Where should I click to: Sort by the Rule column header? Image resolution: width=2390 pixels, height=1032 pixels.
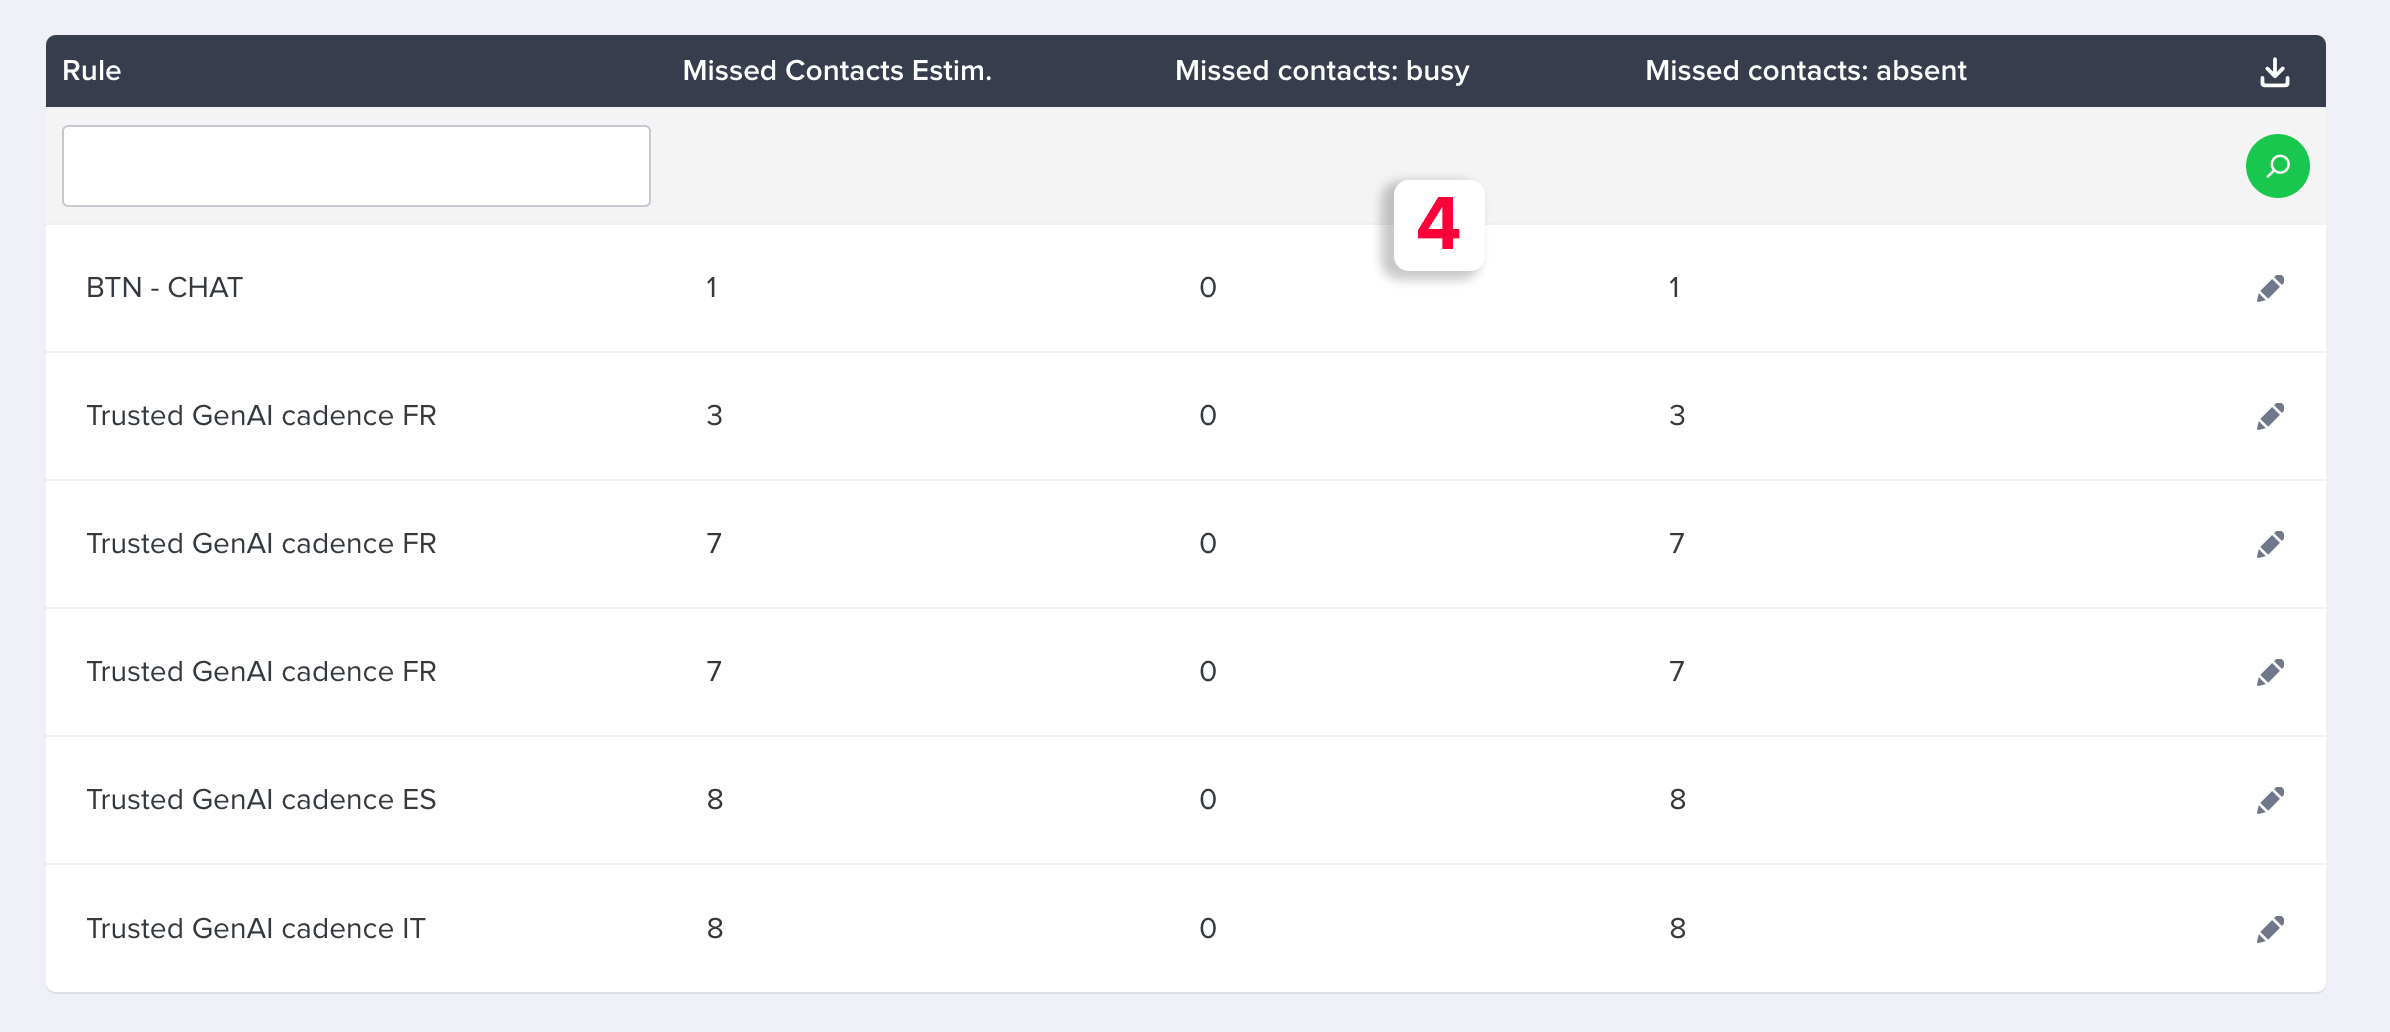91,71
